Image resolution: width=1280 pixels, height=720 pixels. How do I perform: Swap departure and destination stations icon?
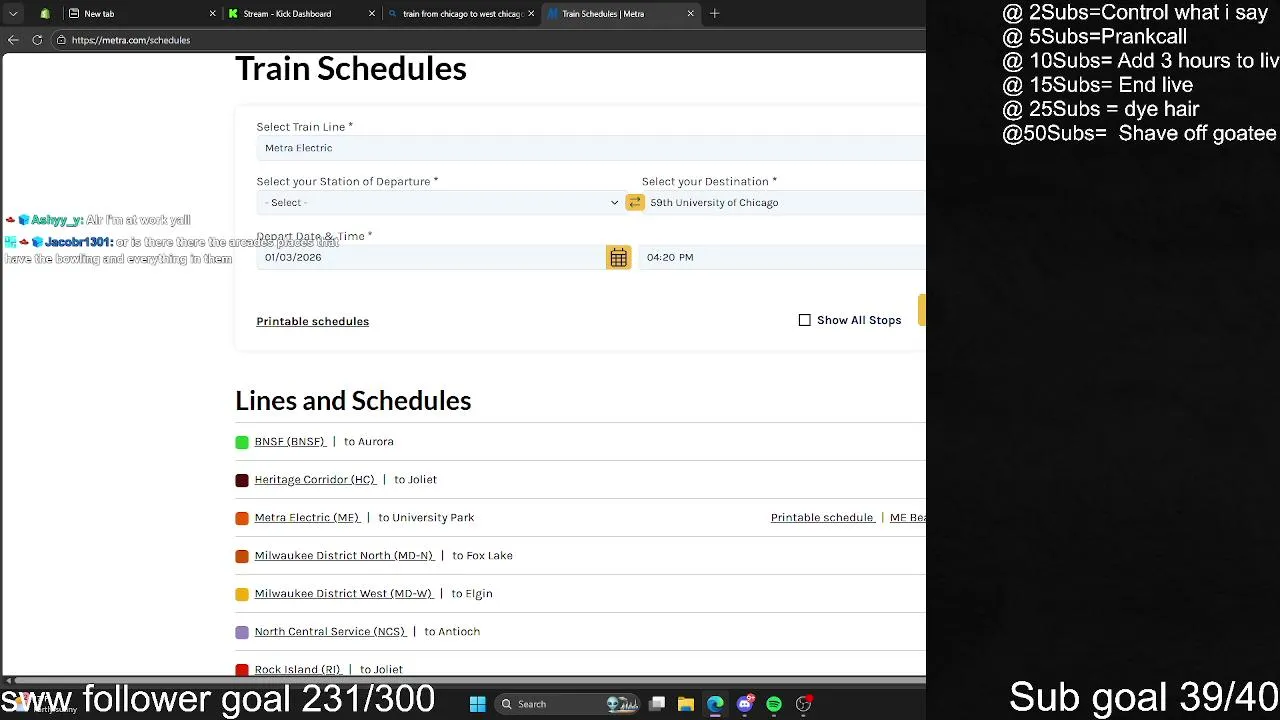[635, 202]
